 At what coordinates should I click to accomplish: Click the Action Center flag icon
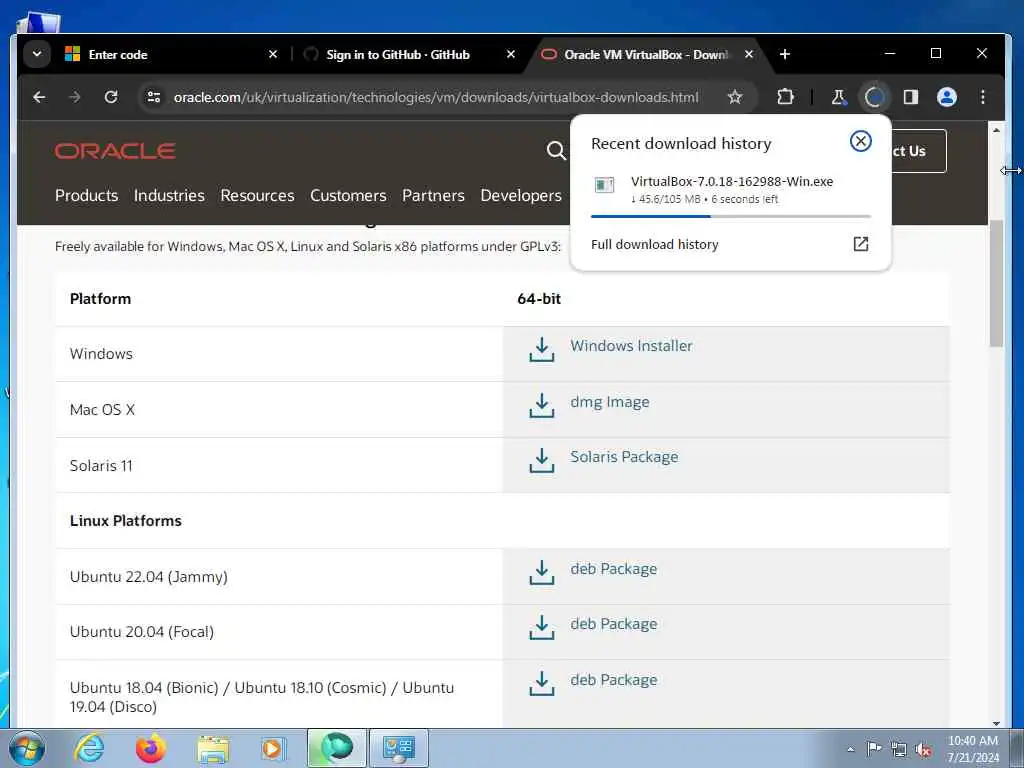[873, 749]
